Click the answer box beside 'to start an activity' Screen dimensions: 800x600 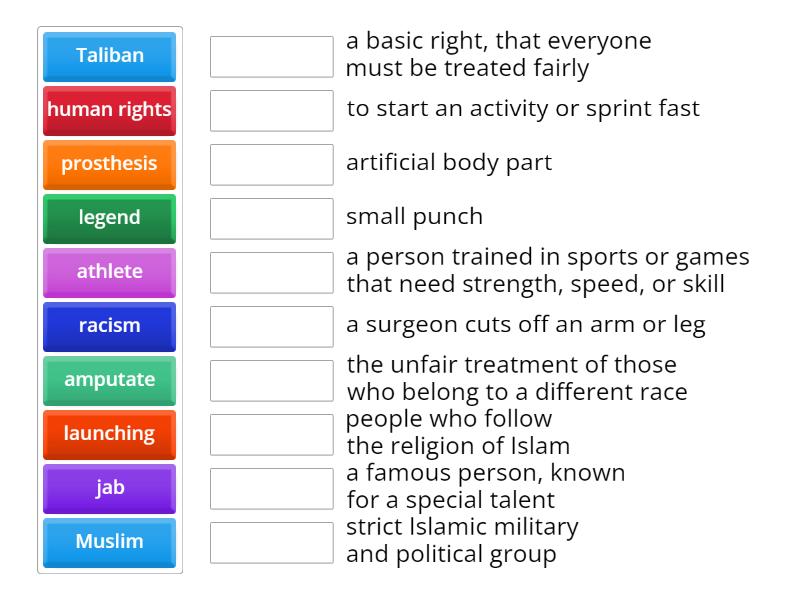point(271,111)
